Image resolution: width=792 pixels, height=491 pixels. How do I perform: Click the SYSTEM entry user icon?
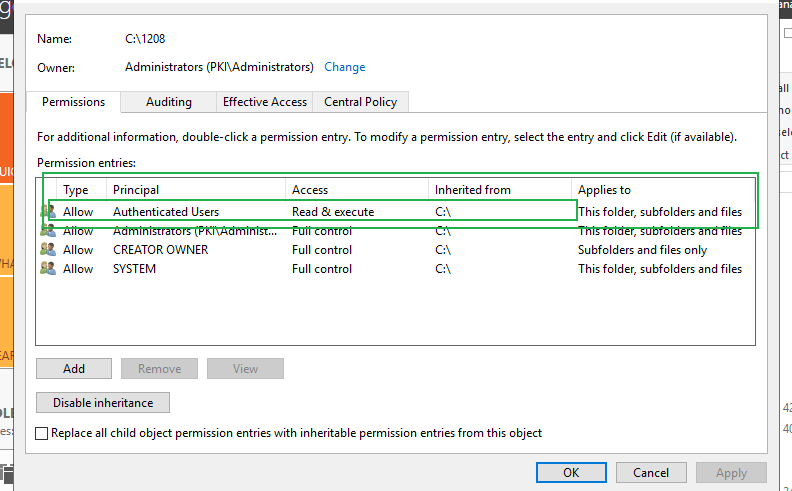pyautogui.click(x=48, y=269)
